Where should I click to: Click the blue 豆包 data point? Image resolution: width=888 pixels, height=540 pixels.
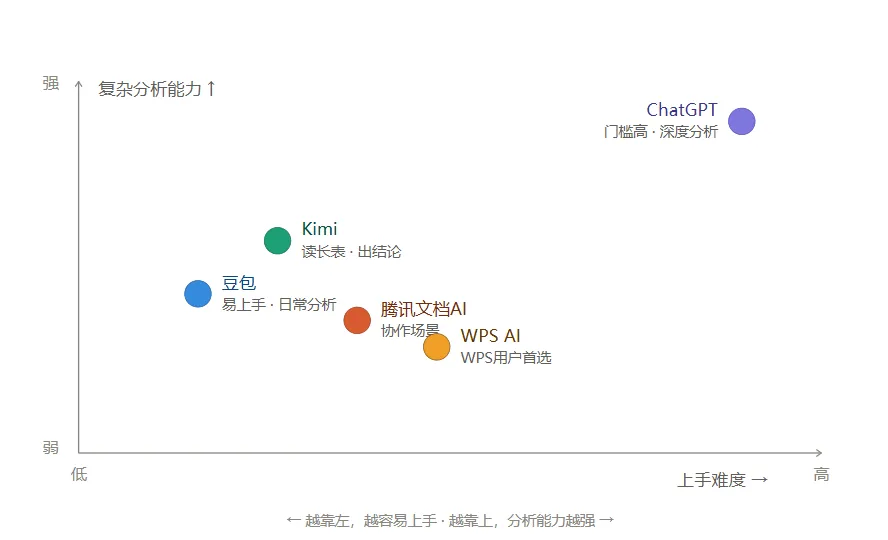(198, 294)
